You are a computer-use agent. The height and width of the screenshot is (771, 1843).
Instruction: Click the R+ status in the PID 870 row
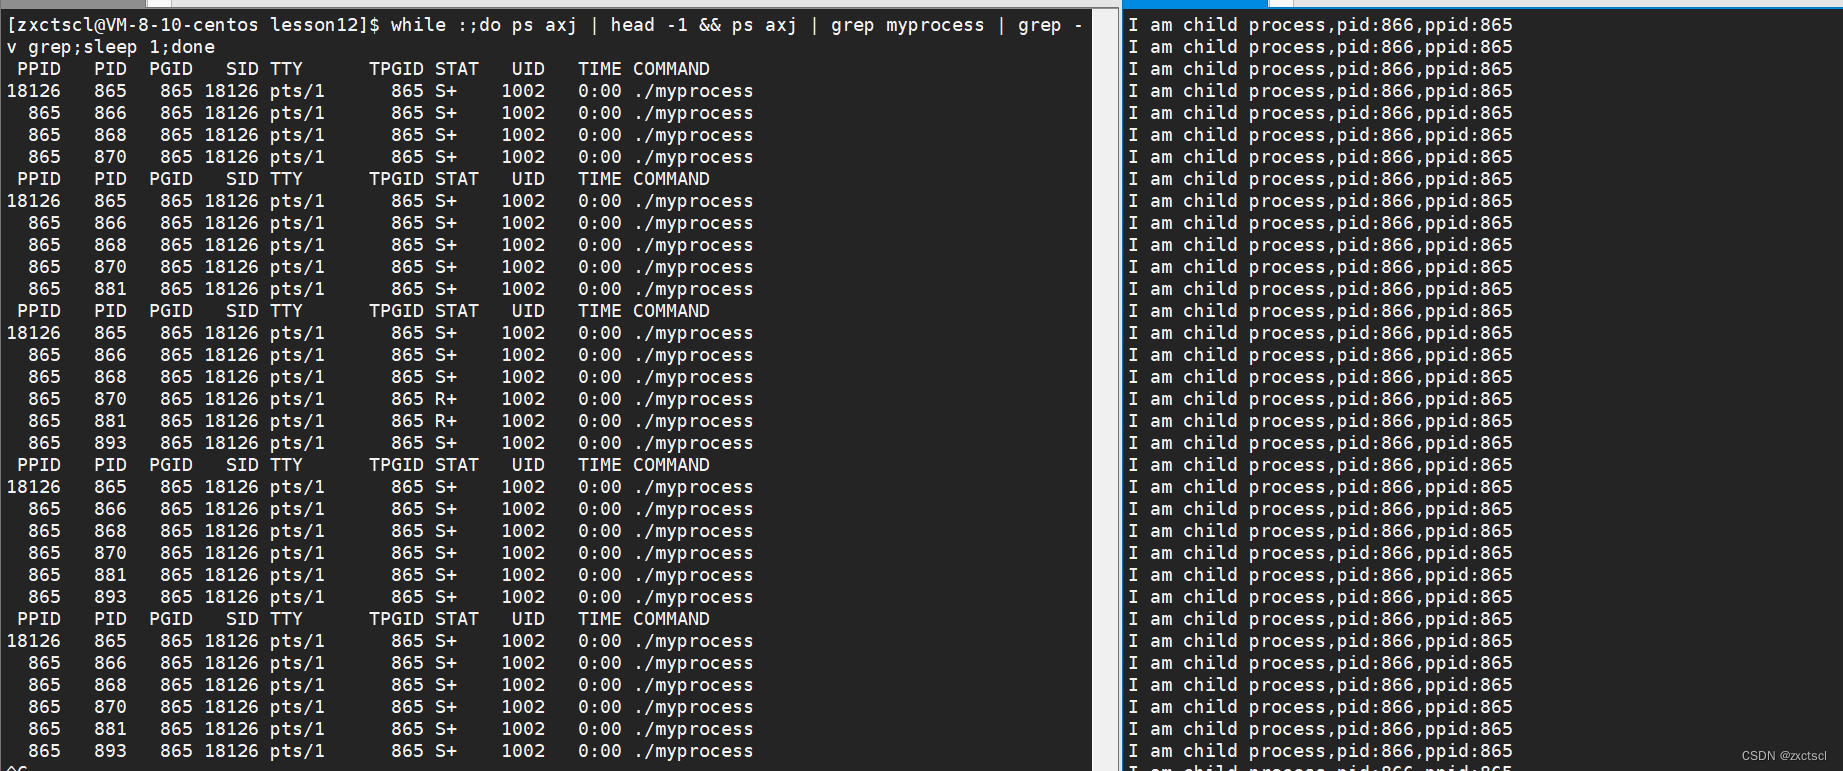[x=445, y=399]
